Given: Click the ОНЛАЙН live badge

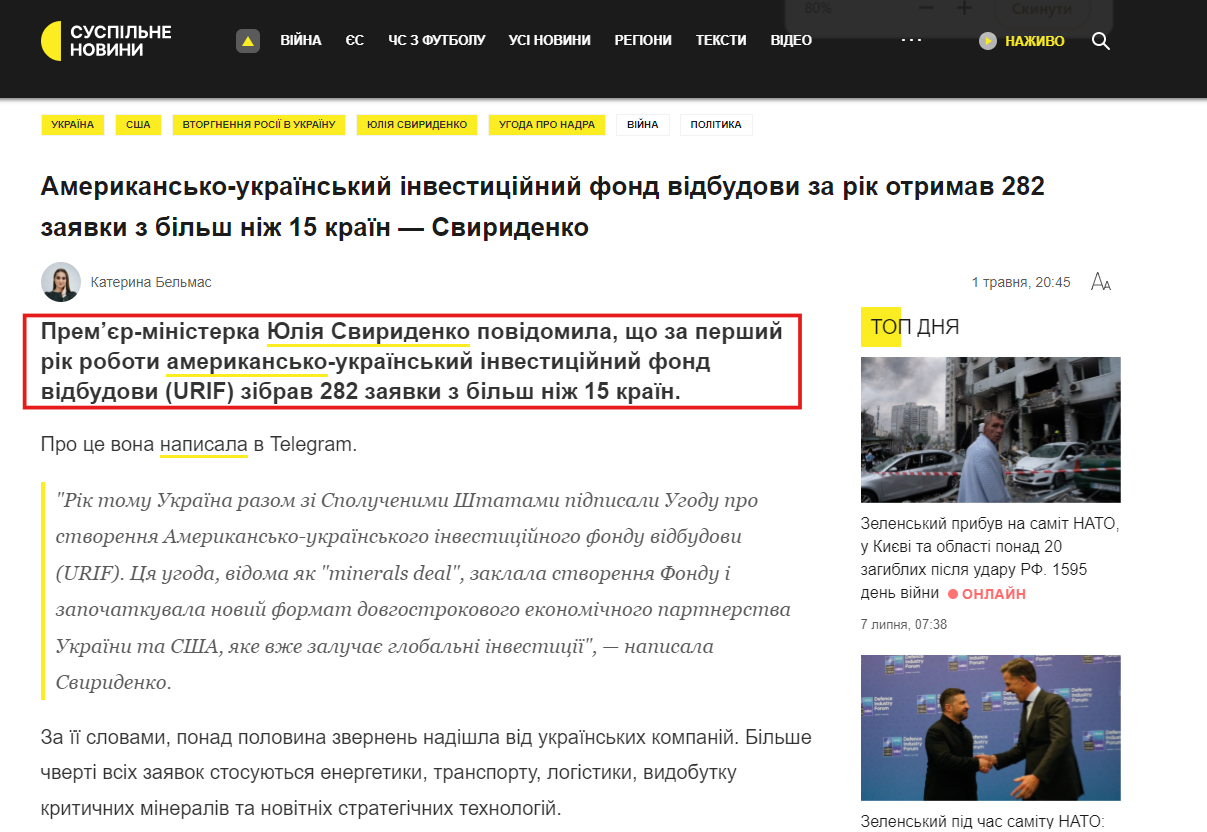Looking at the screenshot, I should pyautogui.click(x=987, y=594).
